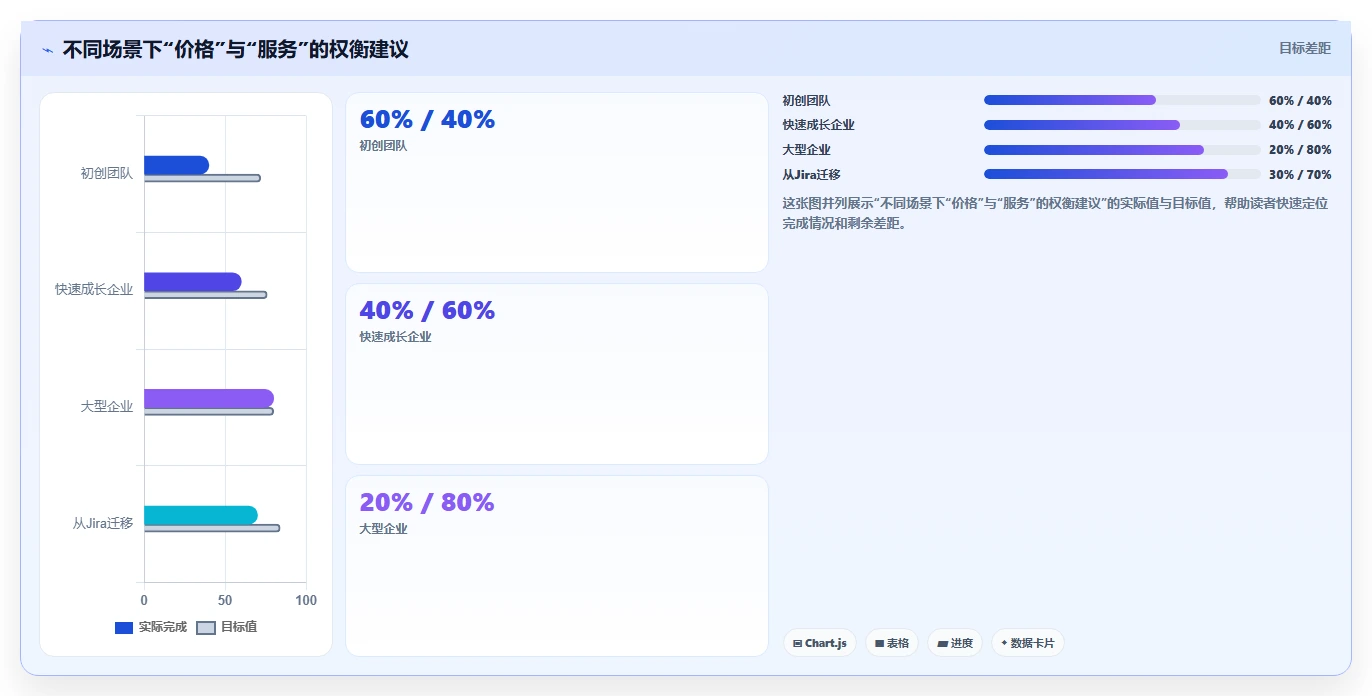
Task: Click the 初创团队 label in progress list
Action: pyautogui.click(x=807, y=100)
